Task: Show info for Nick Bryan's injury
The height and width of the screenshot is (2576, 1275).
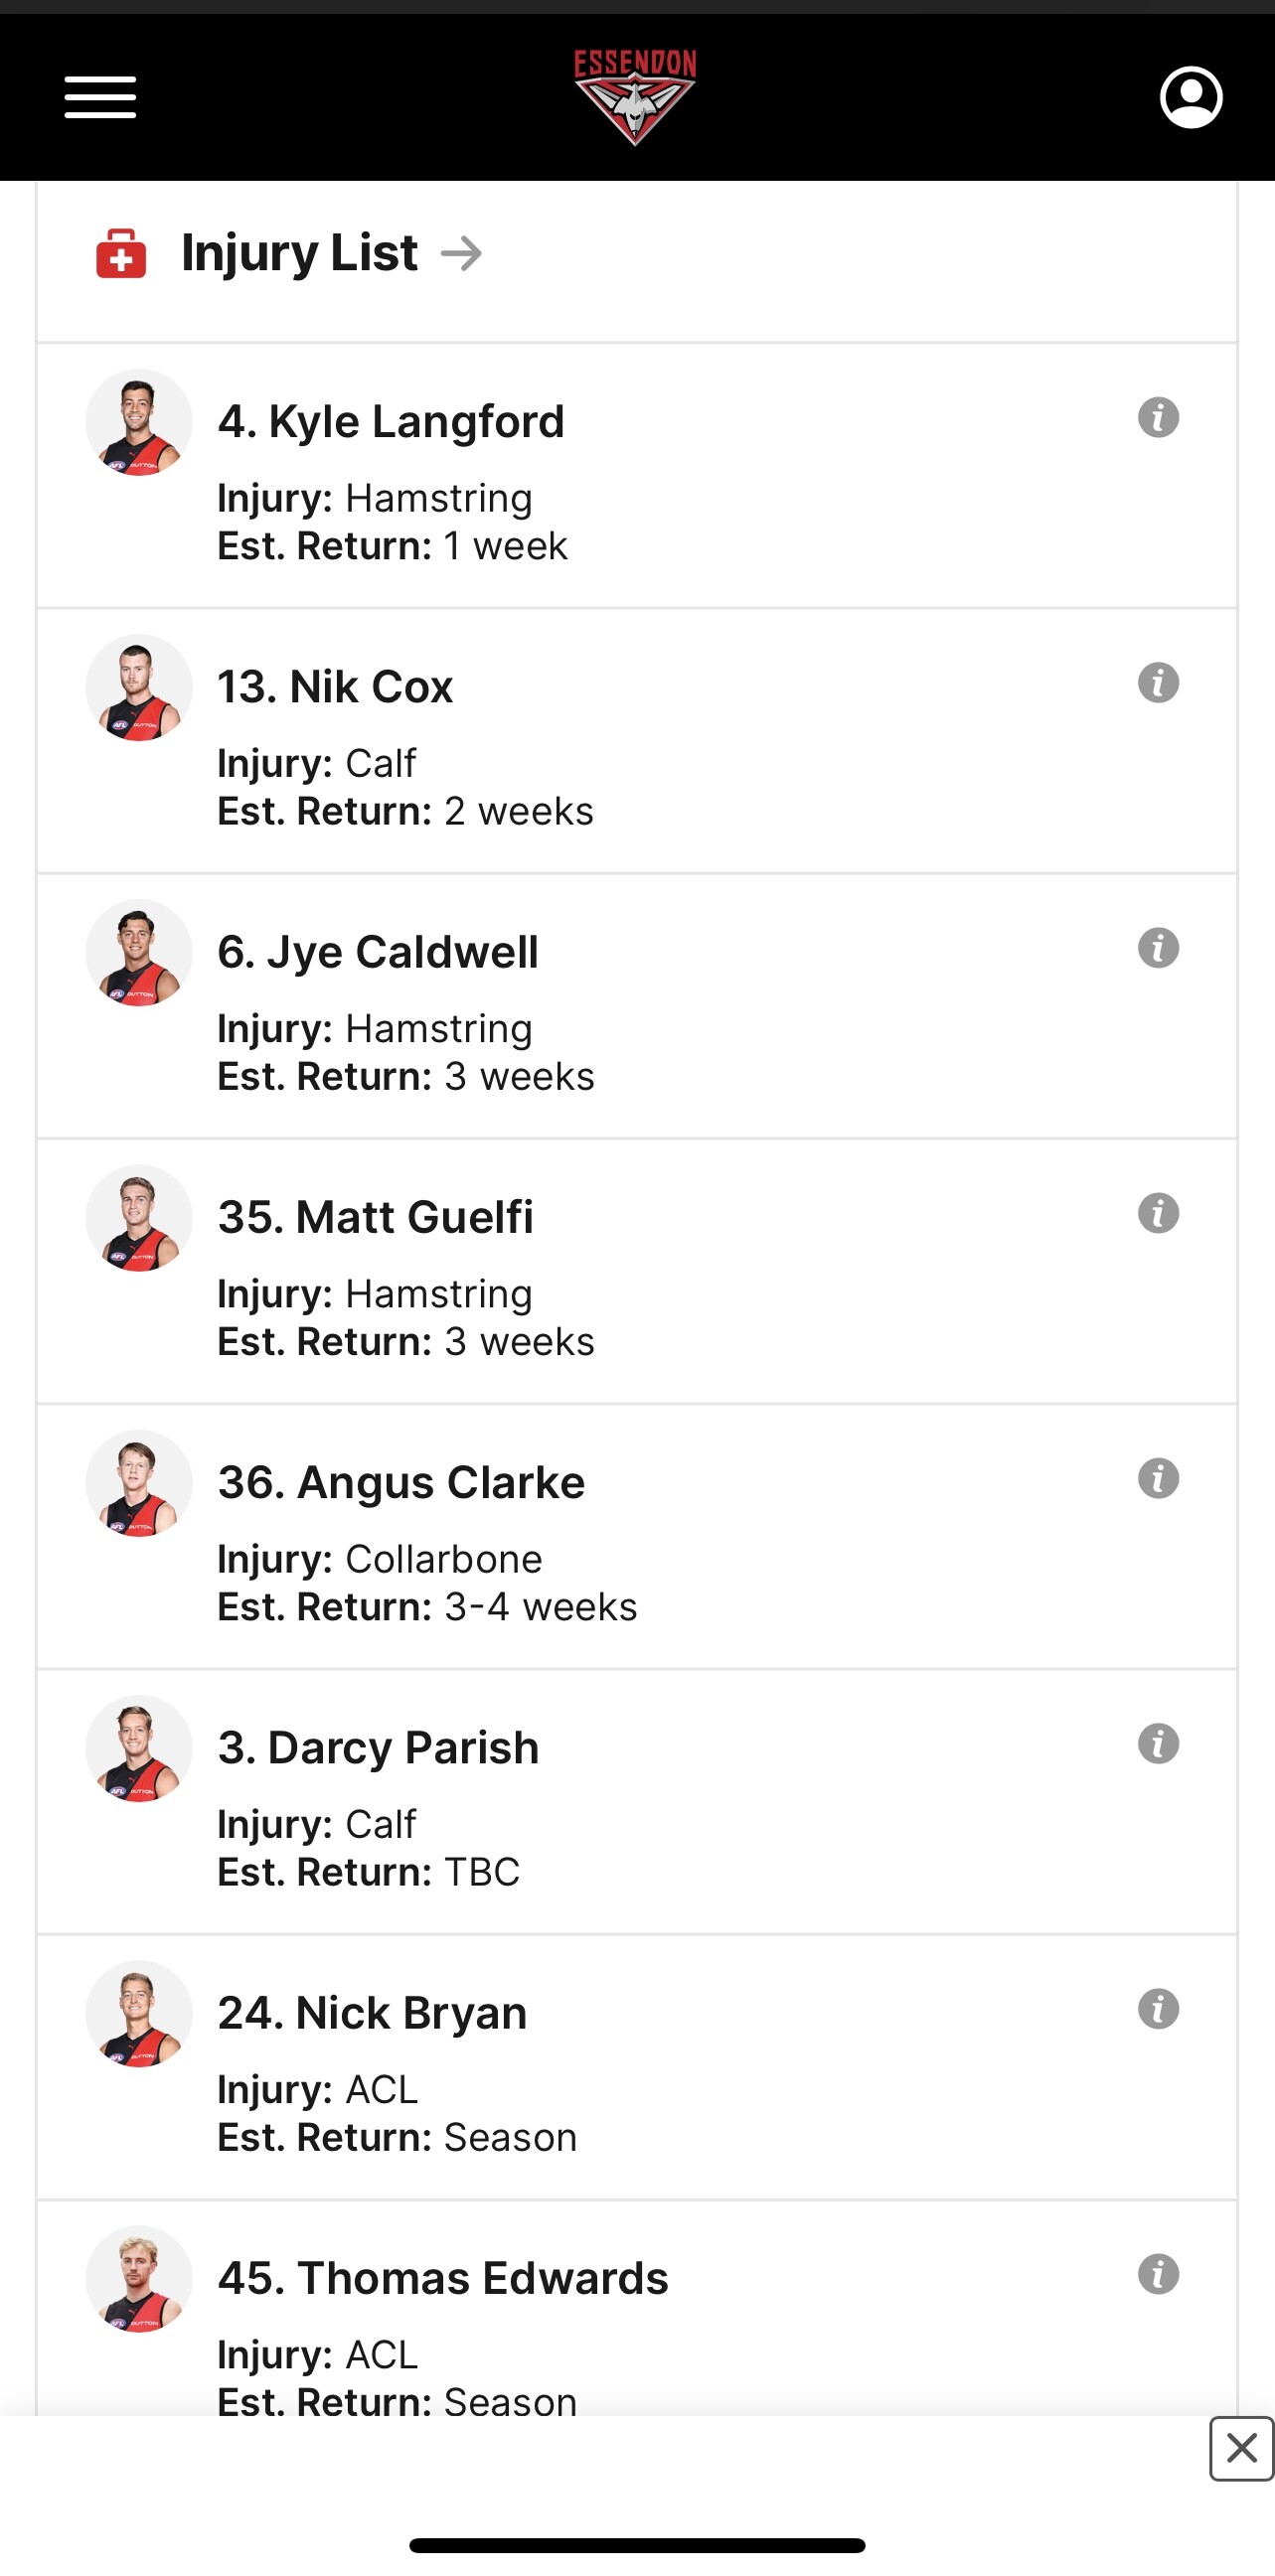Action: pyautogui.click(x=1158, y=2009)
